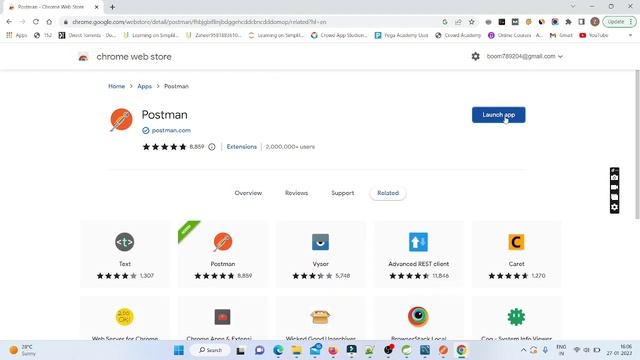
Task: Go to Home breadcrumb link
Action: tap(116, 86)
